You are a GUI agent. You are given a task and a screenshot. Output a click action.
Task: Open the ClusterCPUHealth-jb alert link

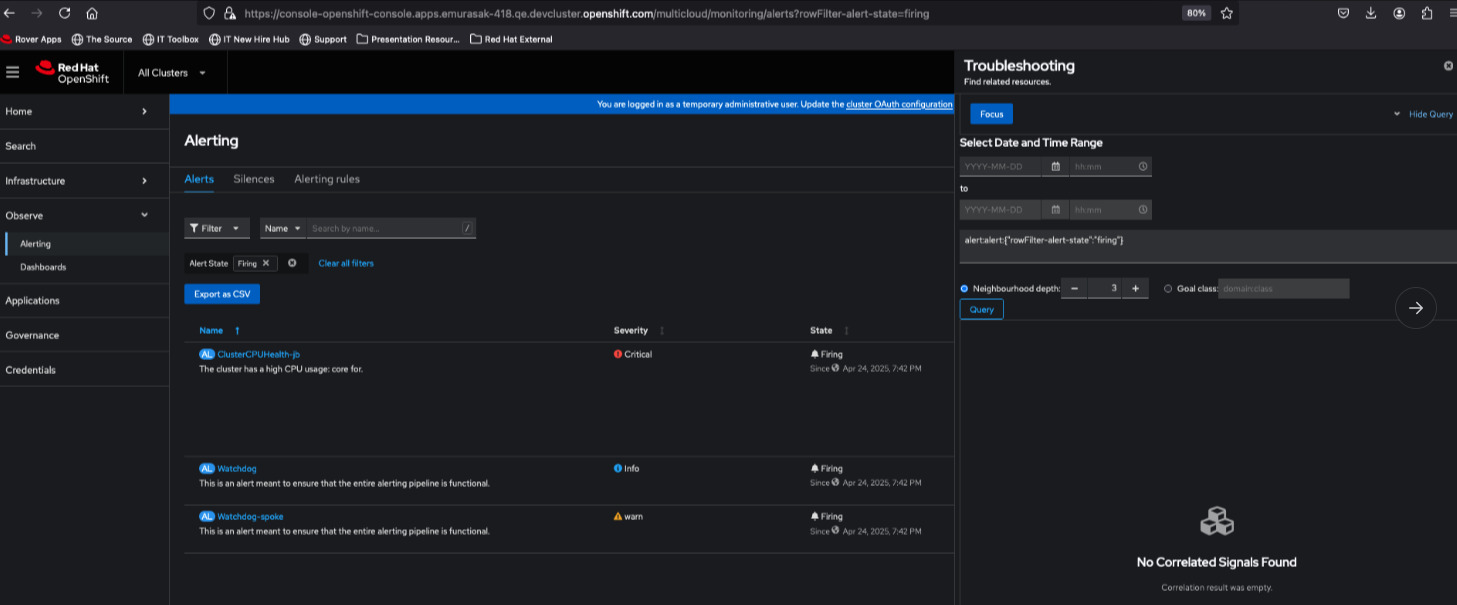(x=258, y=354)
